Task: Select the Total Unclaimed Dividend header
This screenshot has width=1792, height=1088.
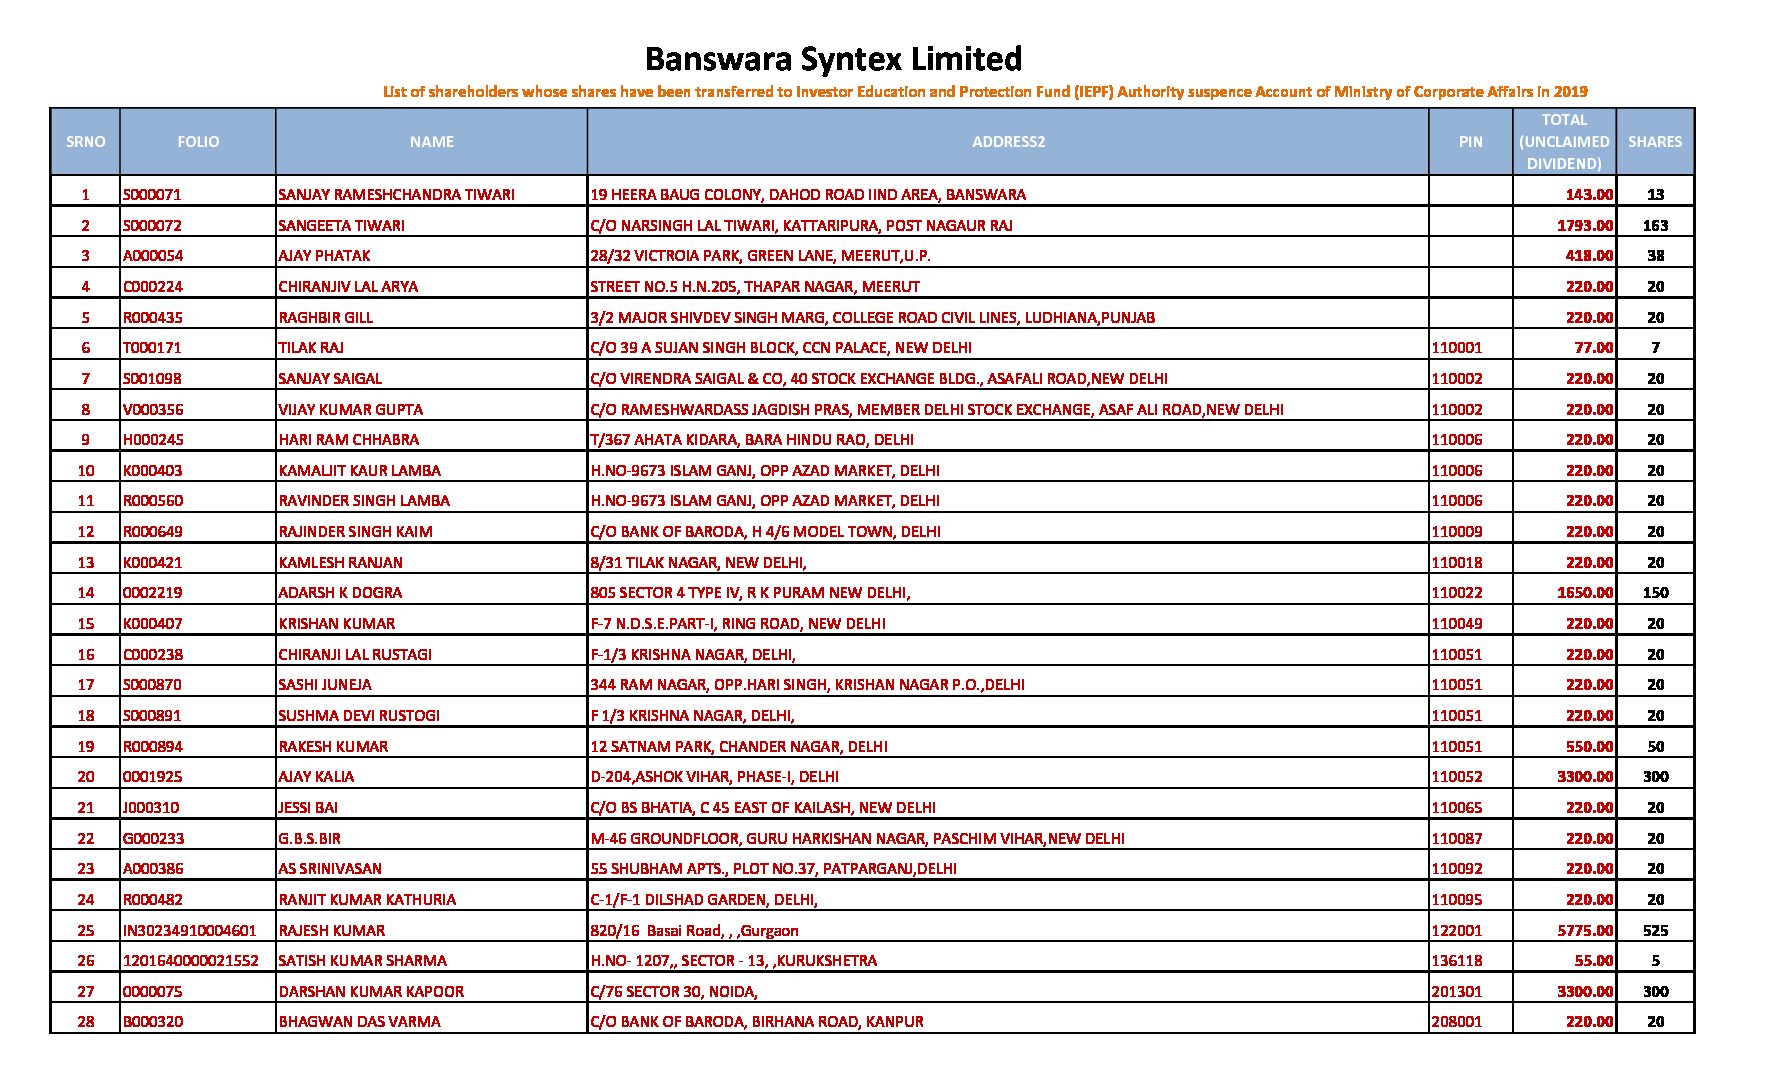Action: click(1564, 142)
